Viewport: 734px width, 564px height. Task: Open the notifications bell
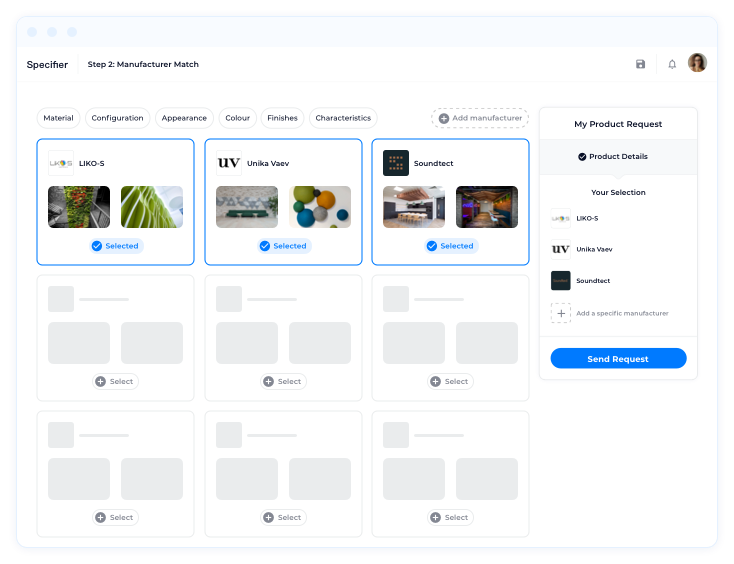(x=672, y=64)
